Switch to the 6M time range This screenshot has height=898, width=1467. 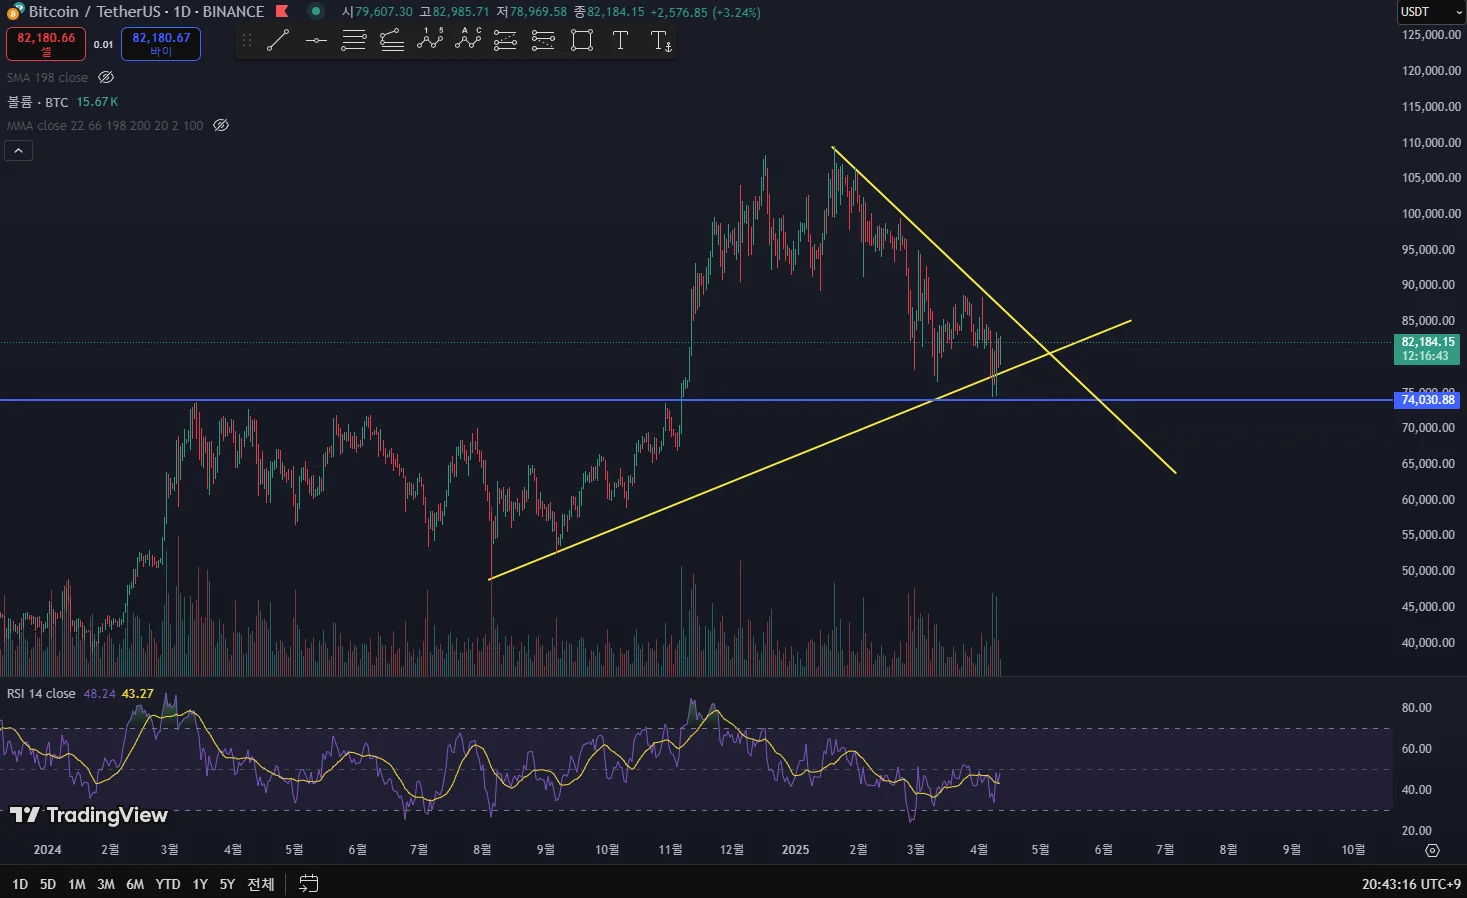pyautogui.click(x=135, y=884)
